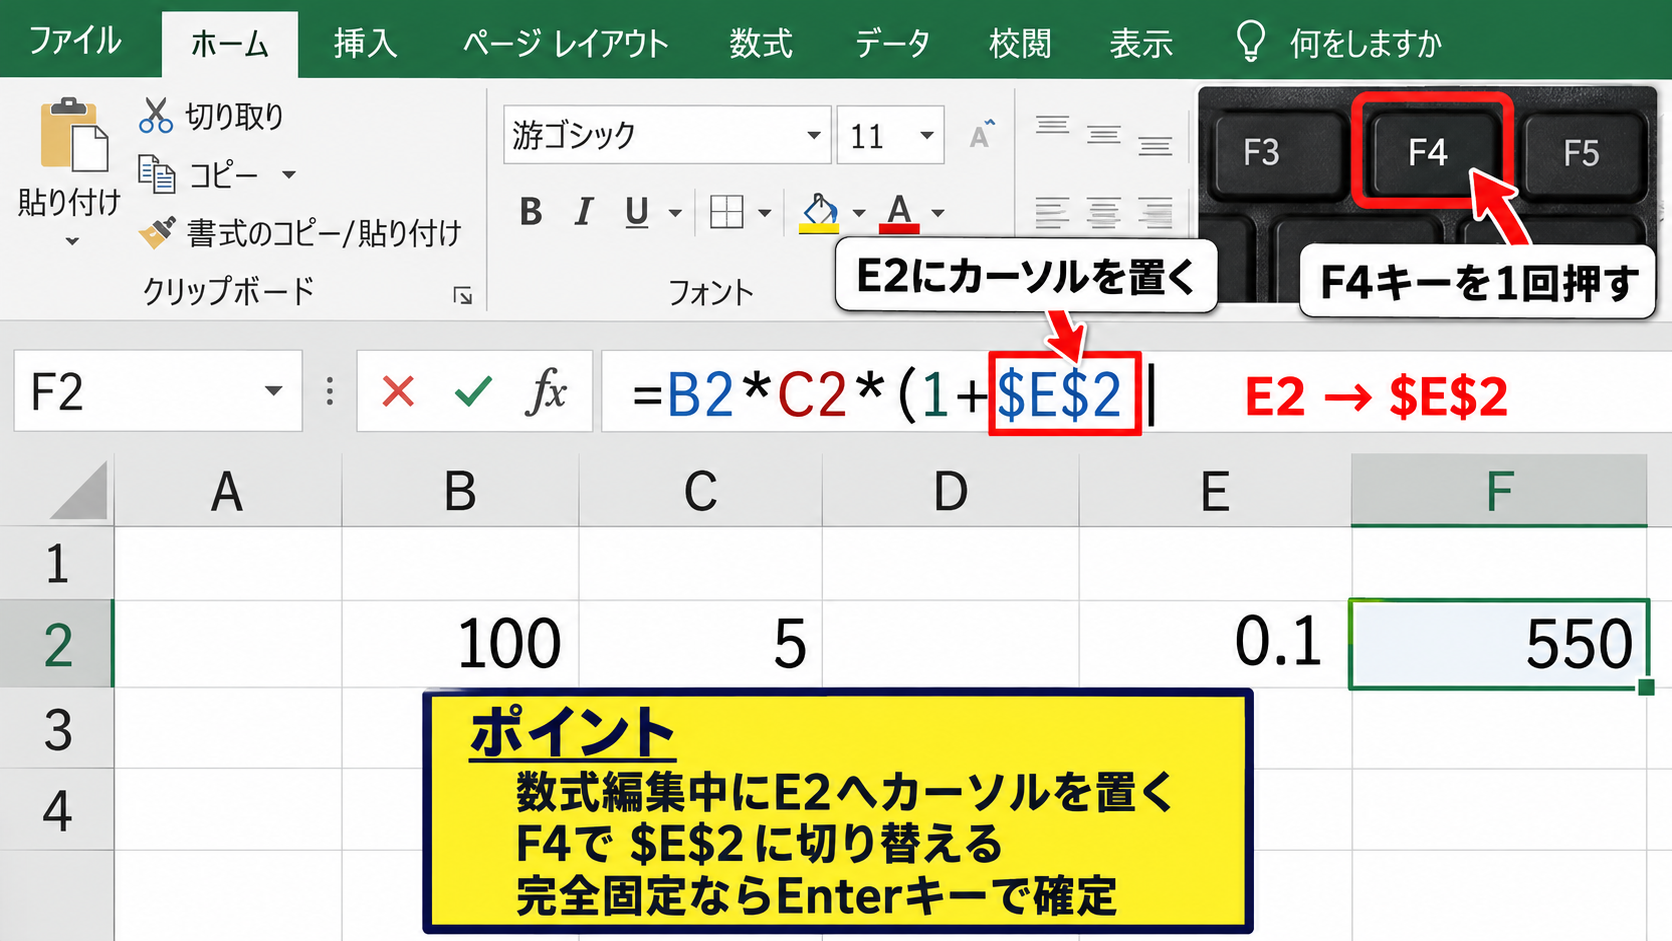Select column F header

1499,490
